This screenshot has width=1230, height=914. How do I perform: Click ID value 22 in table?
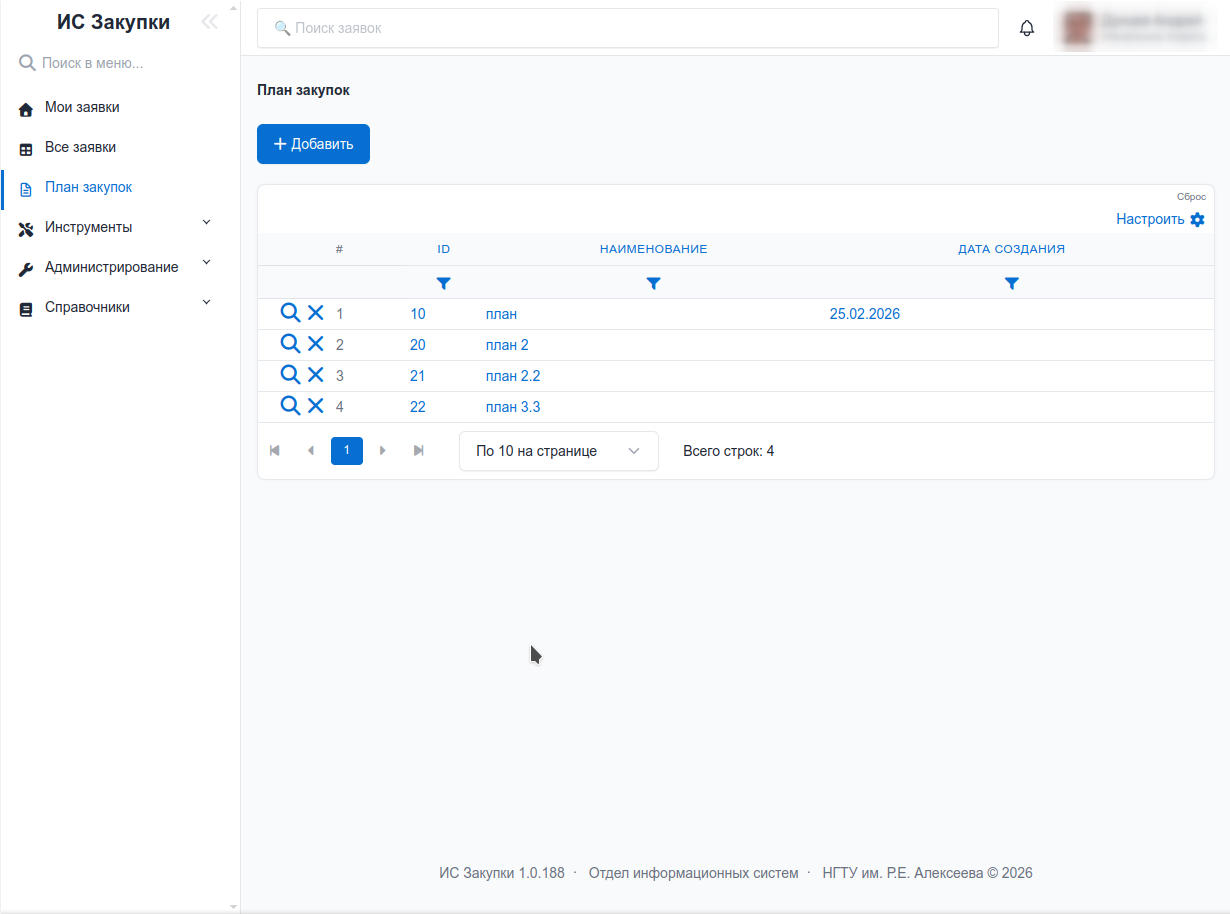click(418, 407)
